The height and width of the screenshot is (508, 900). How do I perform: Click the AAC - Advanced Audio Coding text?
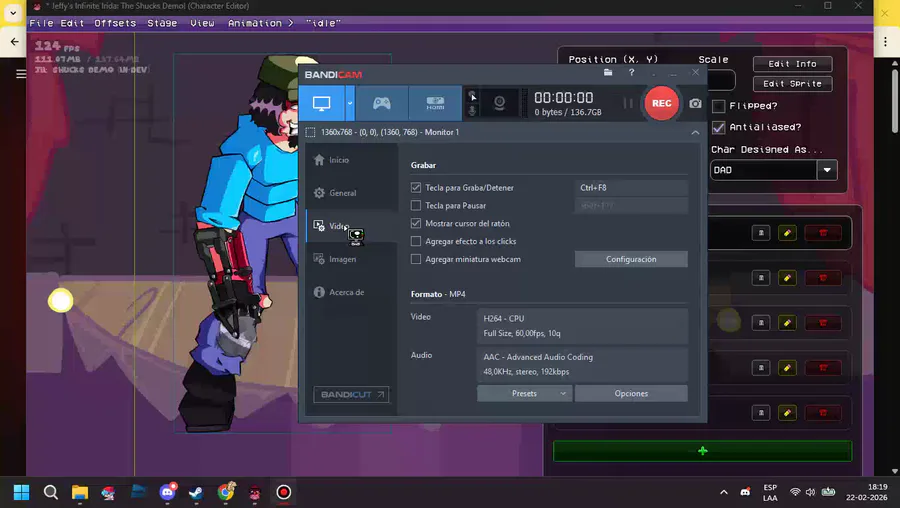point(538,357)
